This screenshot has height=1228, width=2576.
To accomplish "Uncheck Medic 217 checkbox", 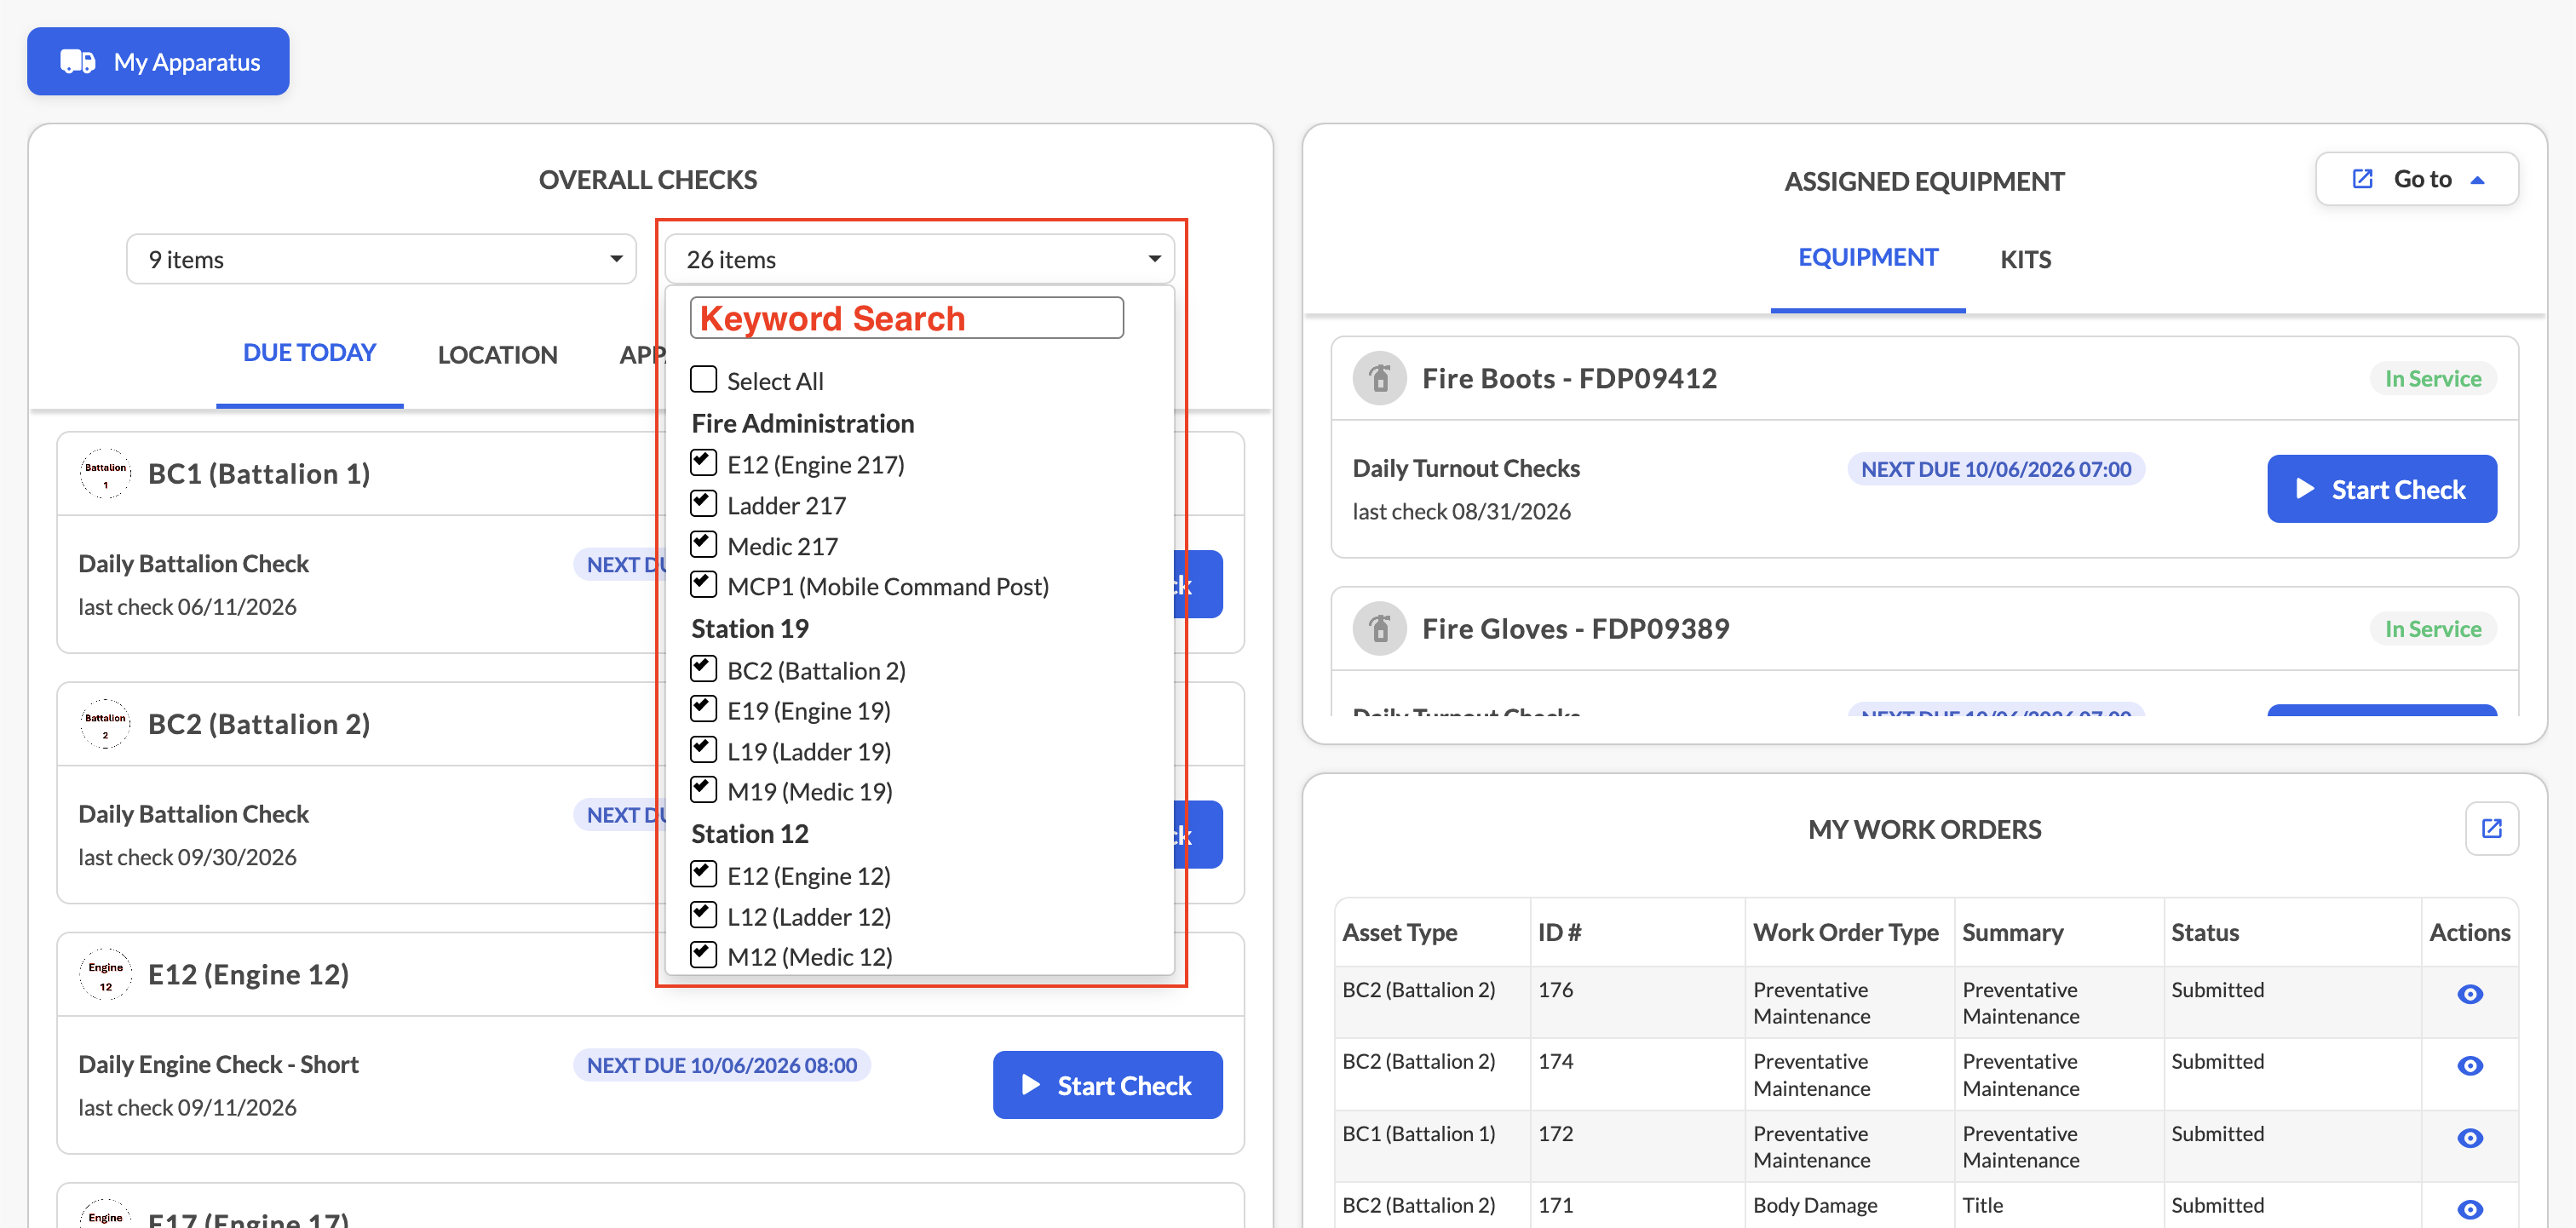I will coord(704,544).
